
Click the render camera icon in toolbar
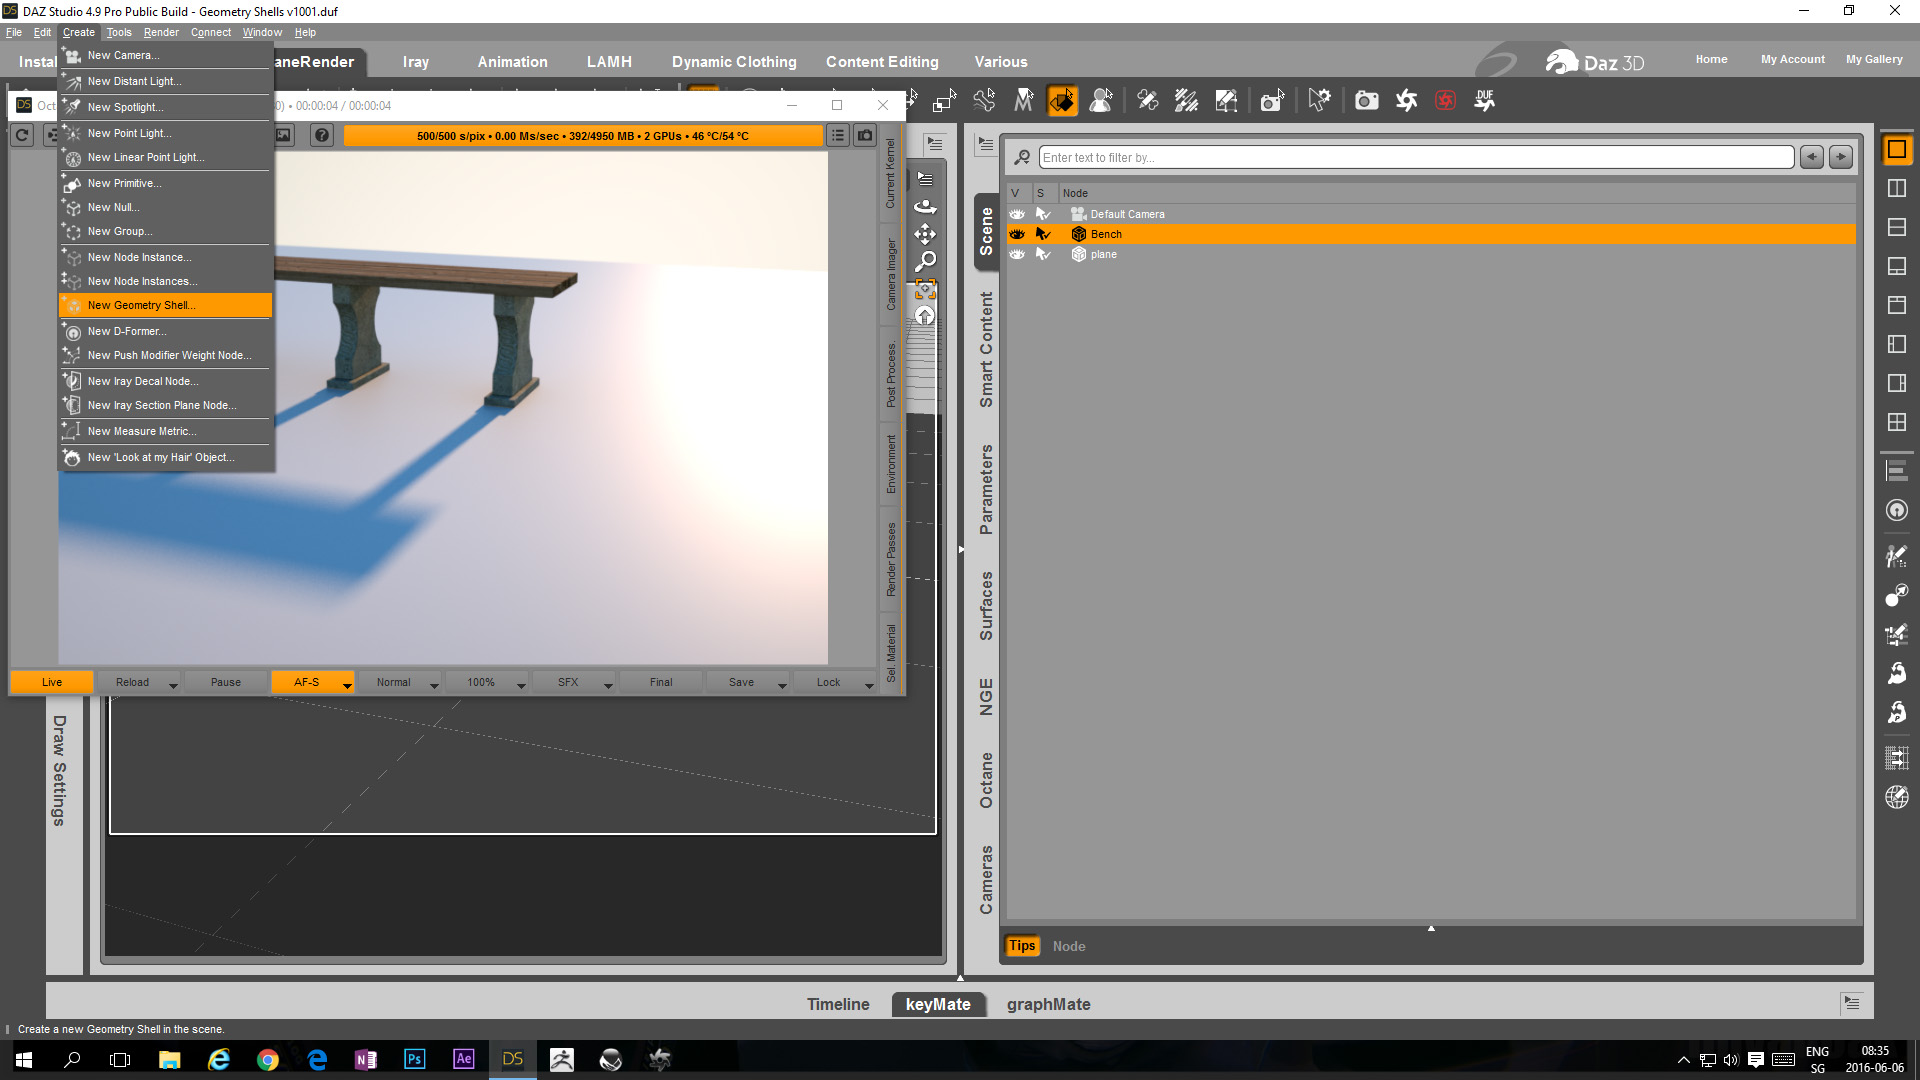click(x=1366, y=101)
